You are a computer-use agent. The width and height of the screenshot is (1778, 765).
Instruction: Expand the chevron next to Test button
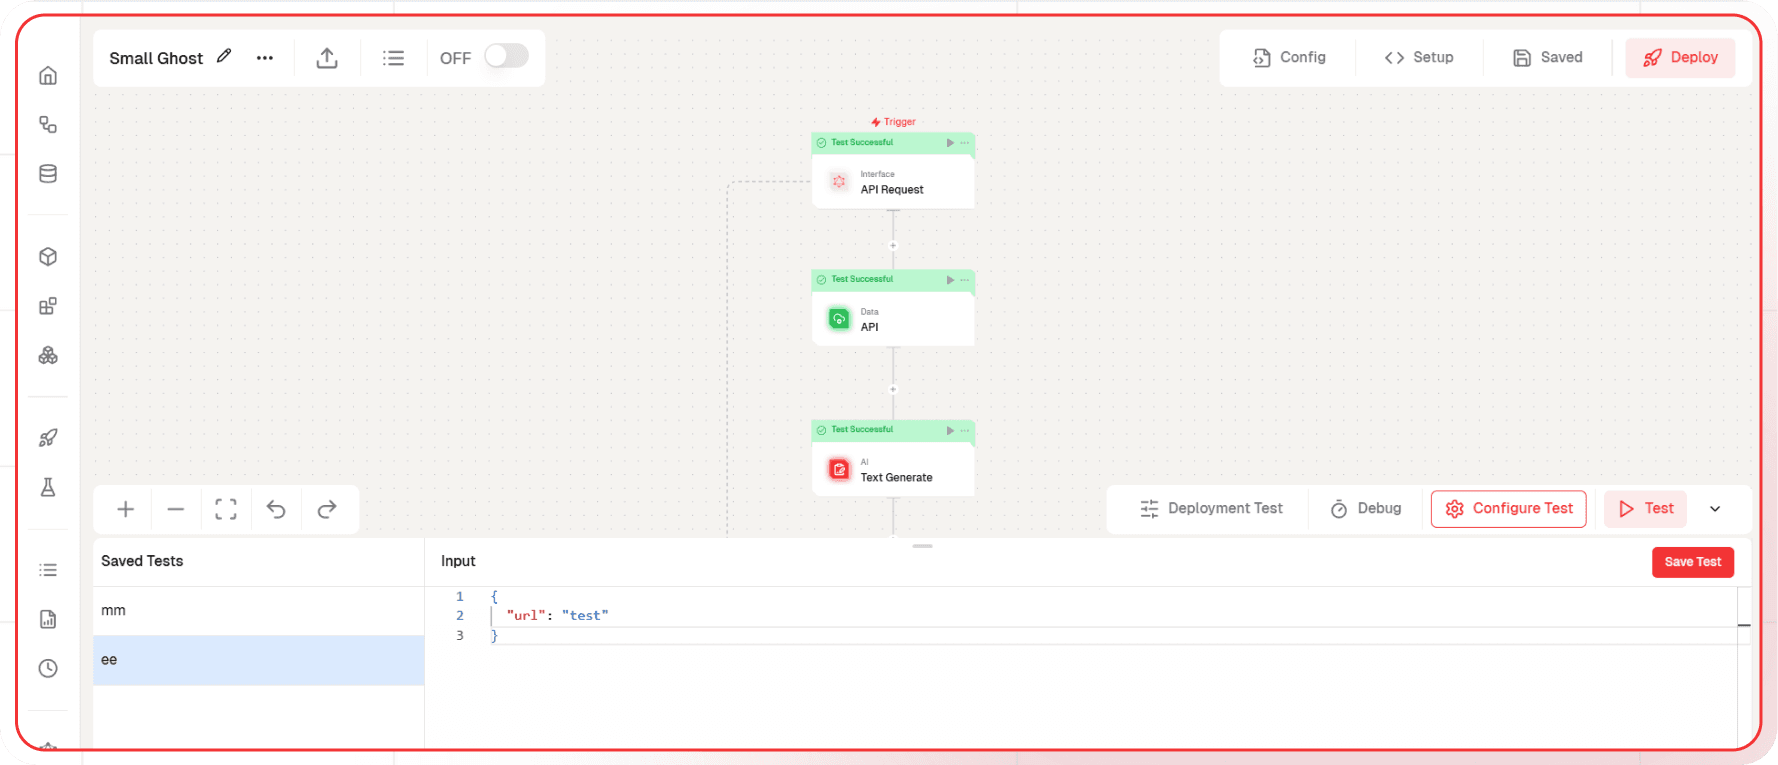[1715, 509]
